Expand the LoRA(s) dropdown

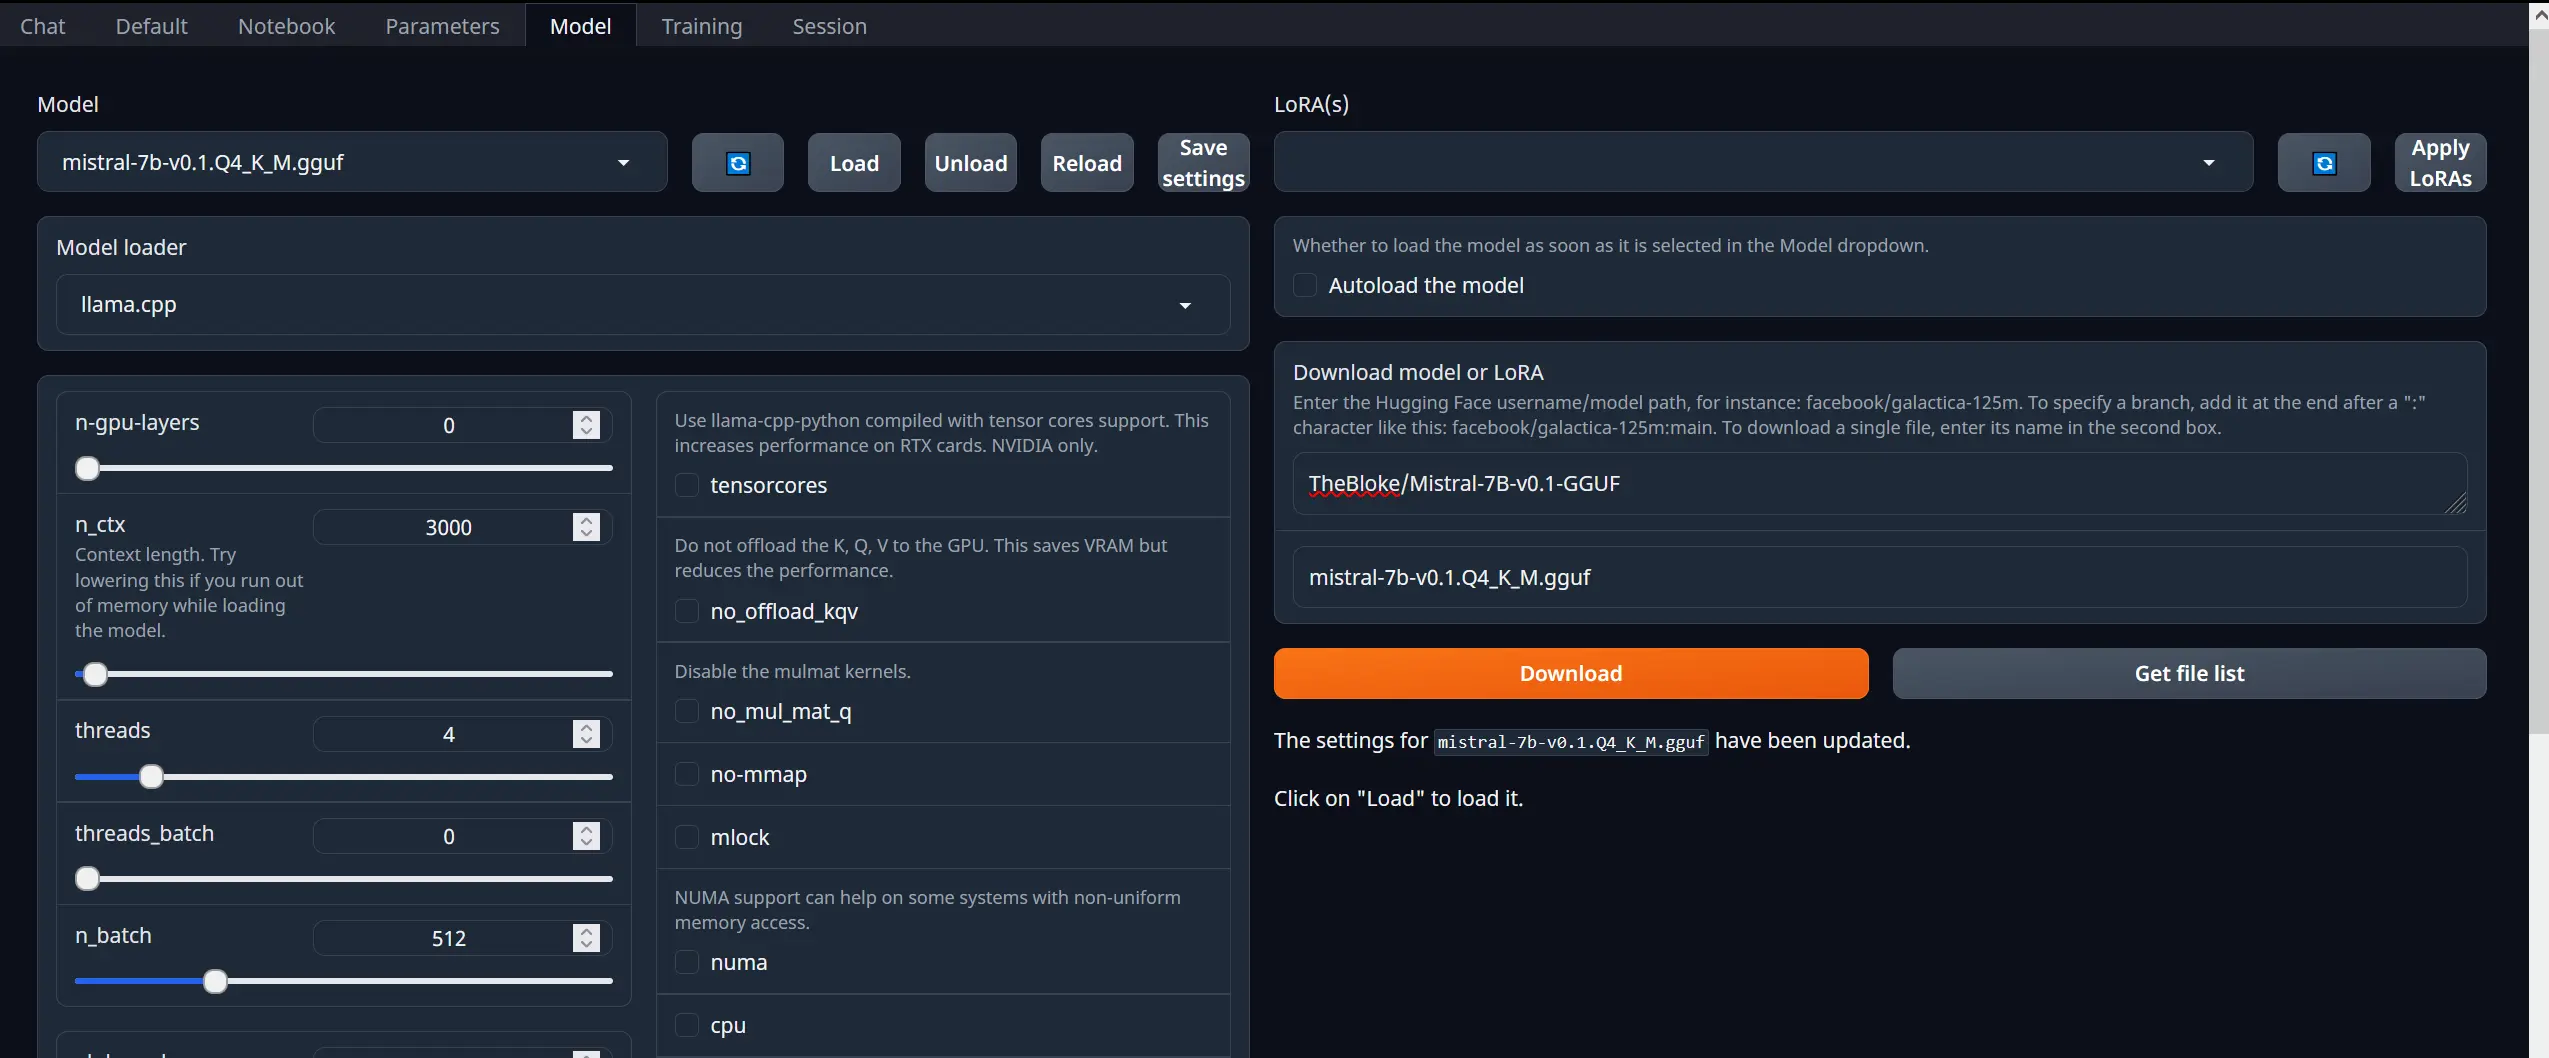tap(1763, 162)
